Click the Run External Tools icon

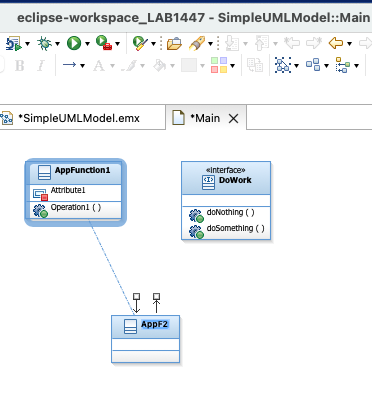coord(104,43)
